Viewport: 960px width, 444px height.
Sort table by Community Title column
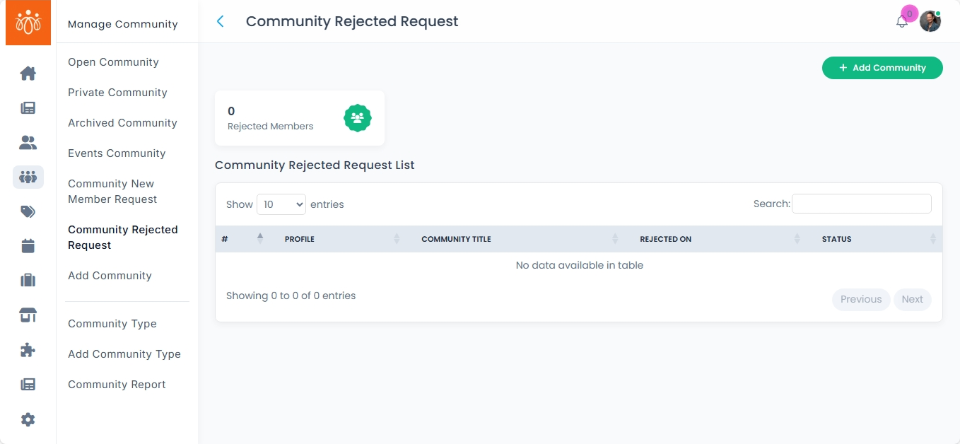tap(520, 239)
